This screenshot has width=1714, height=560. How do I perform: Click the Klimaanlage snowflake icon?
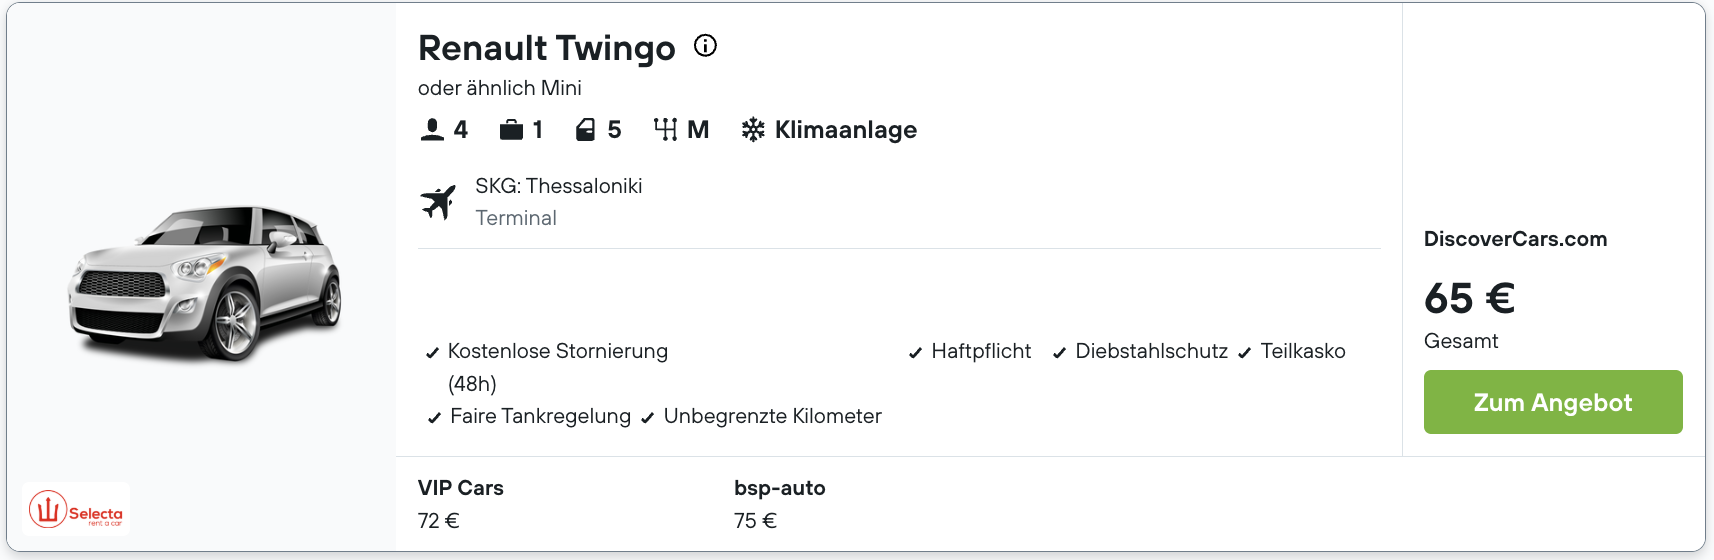753,130
